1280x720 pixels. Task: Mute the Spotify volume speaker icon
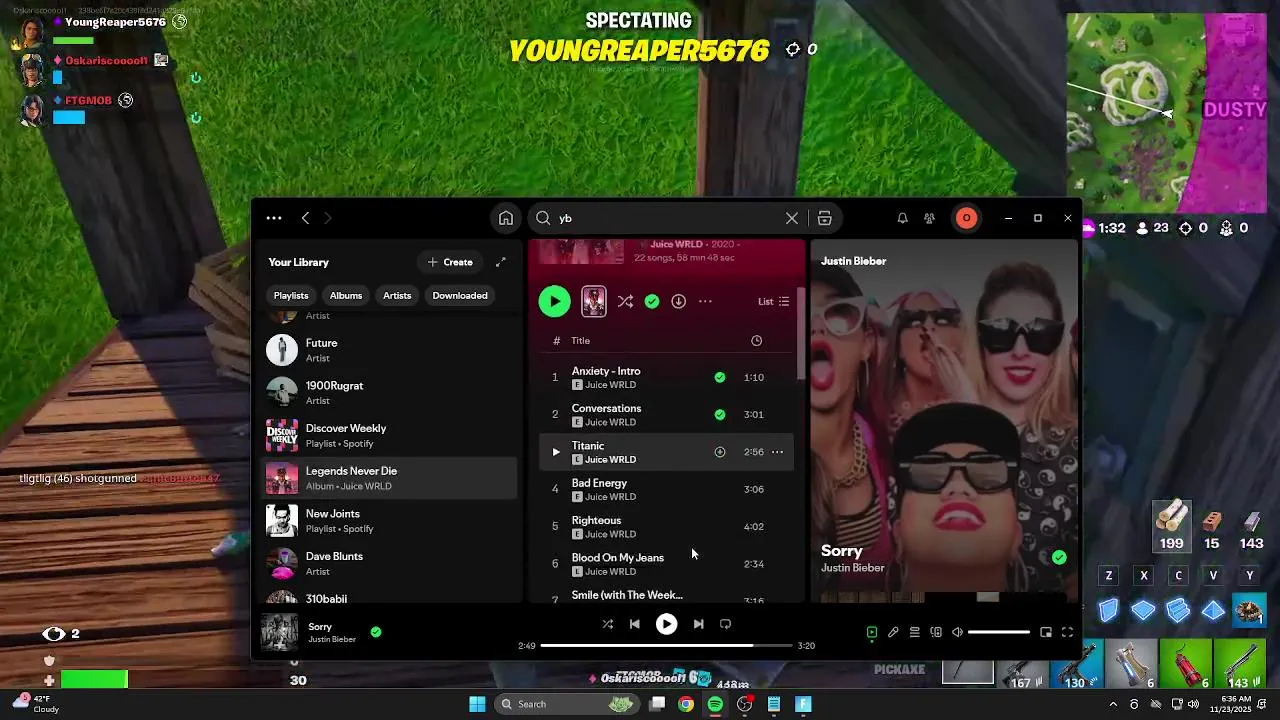(957, 632)
